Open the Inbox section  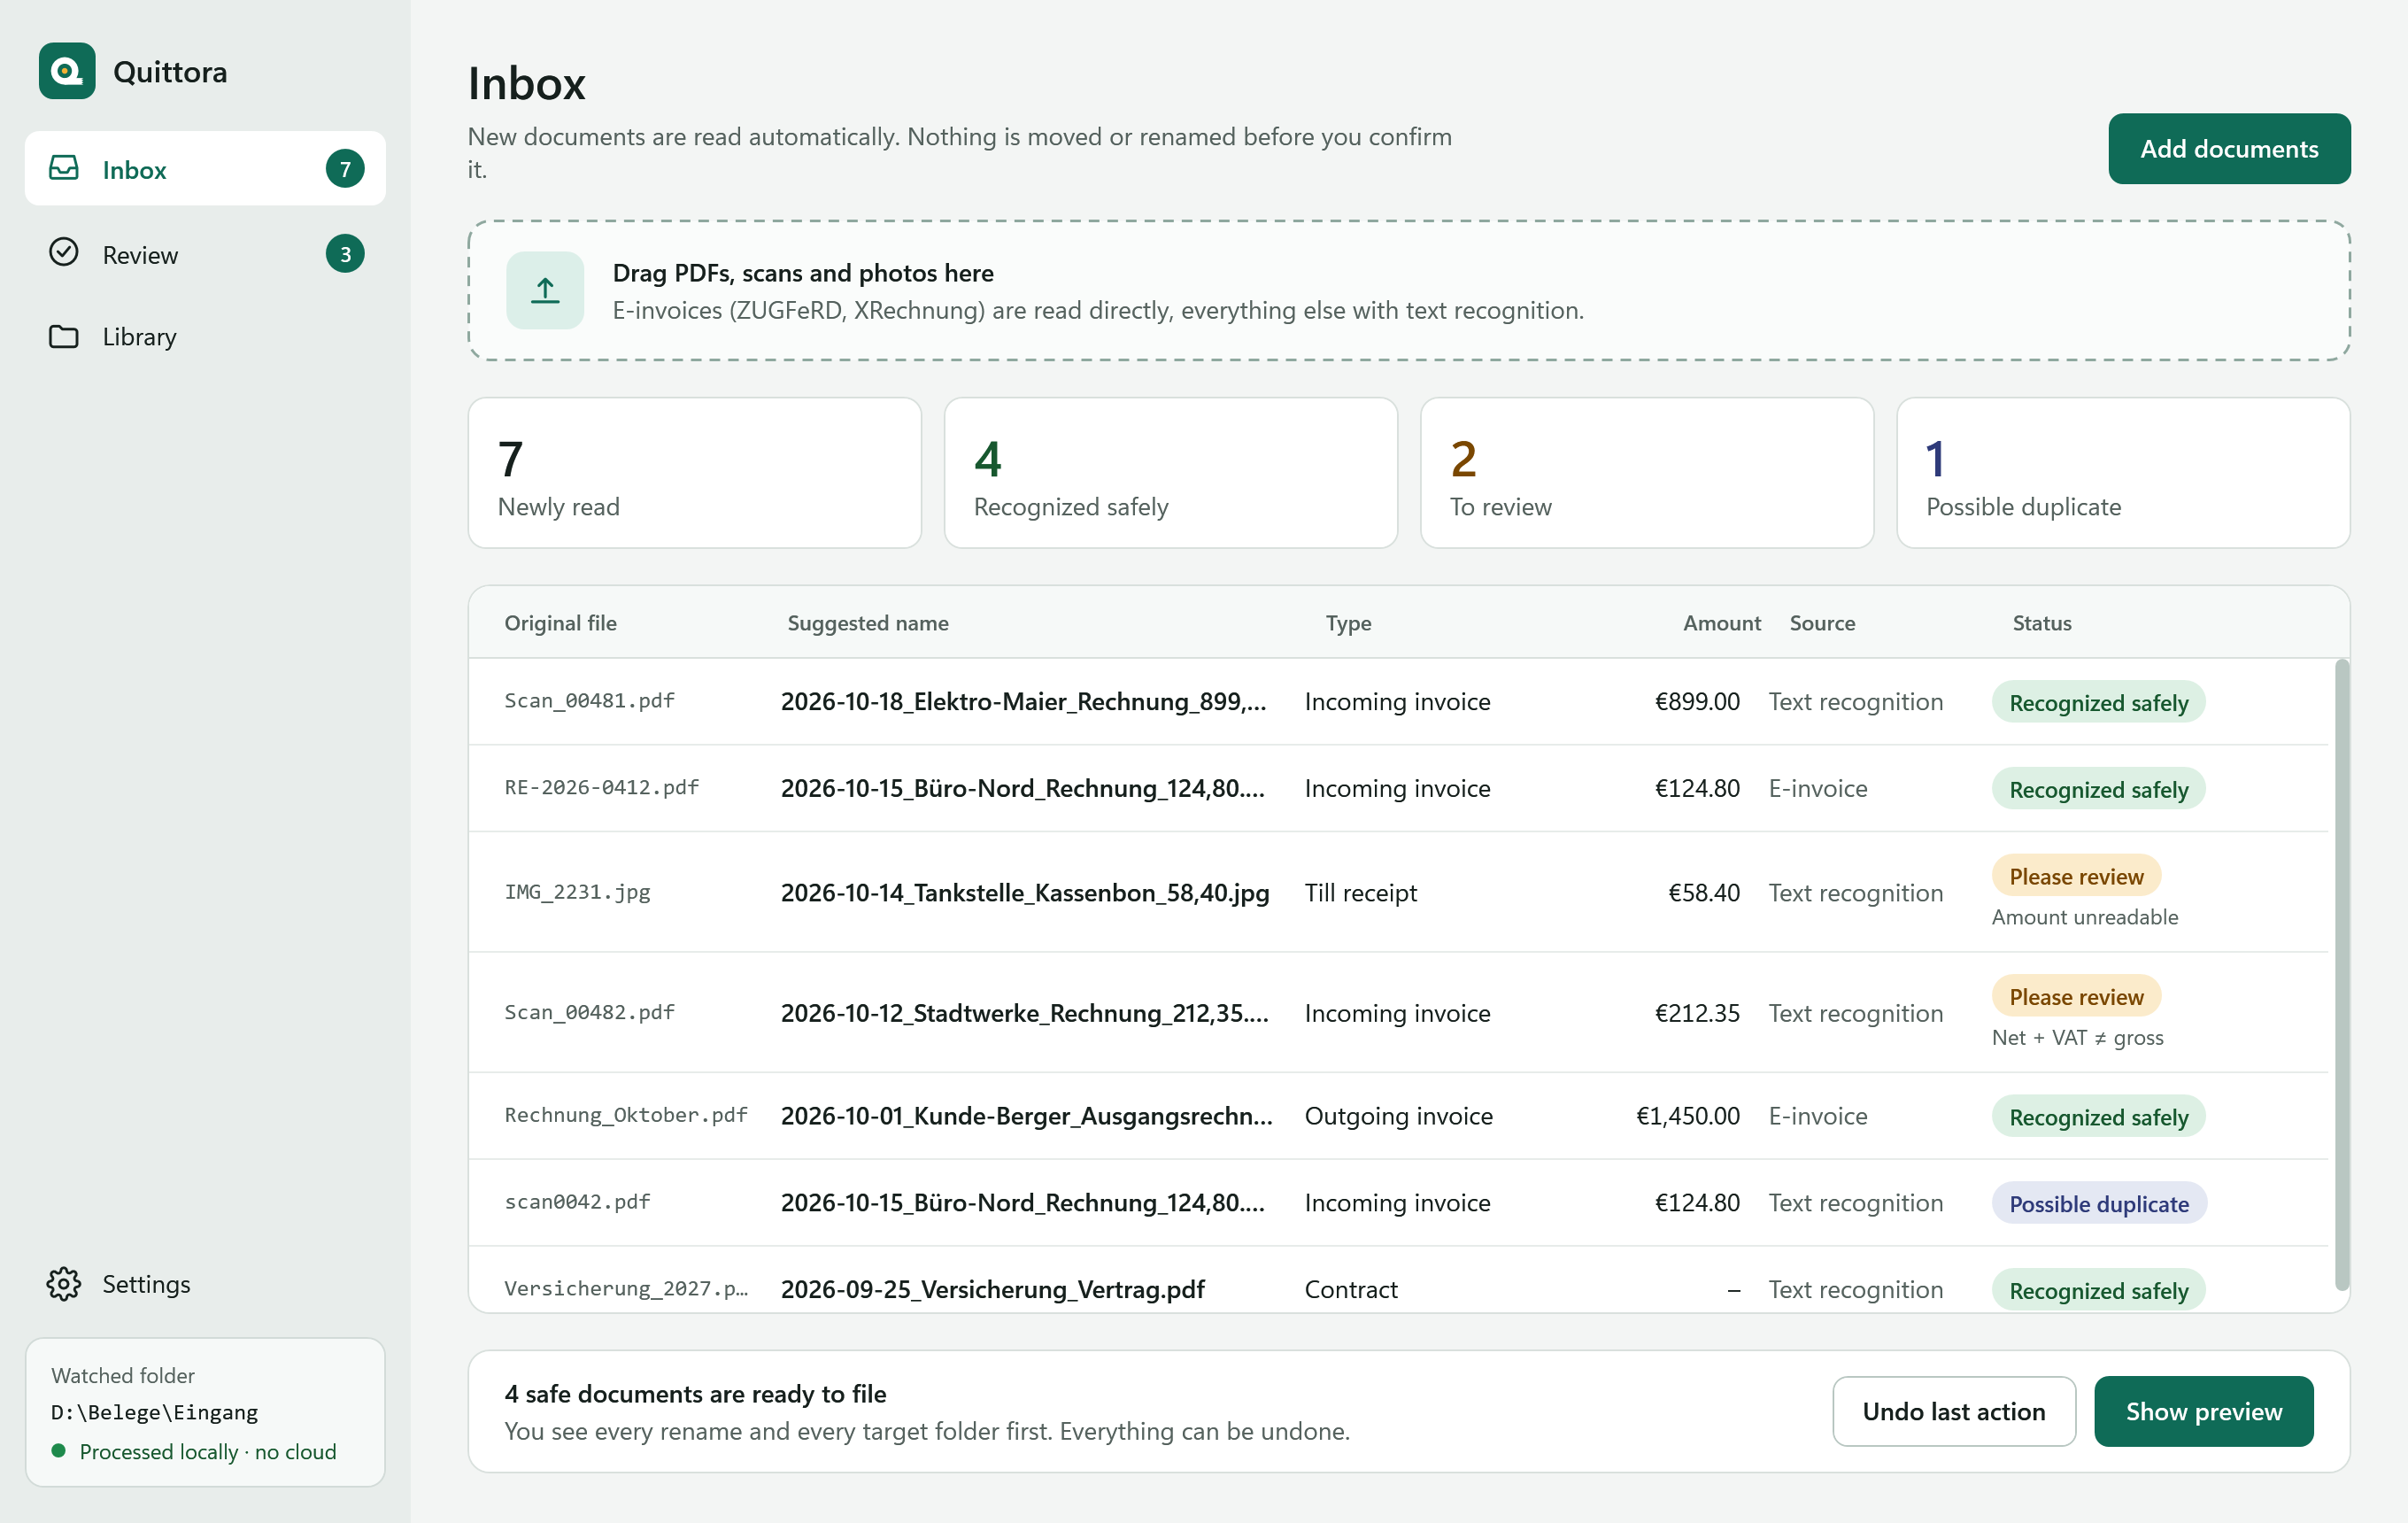point(205,168)
